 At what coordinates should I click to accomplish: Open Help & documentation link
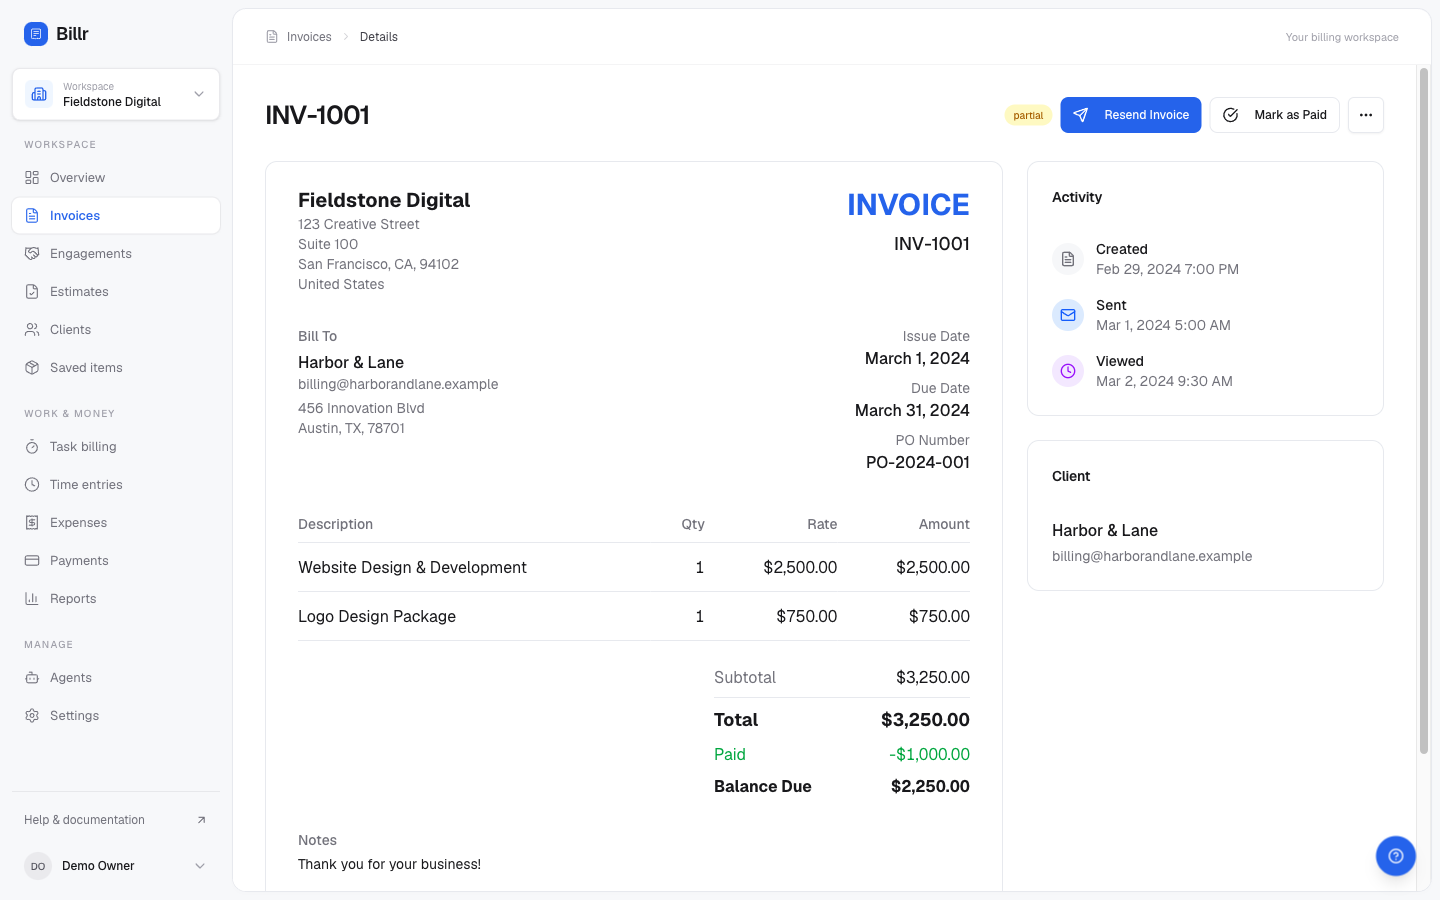tap(116, 820)
